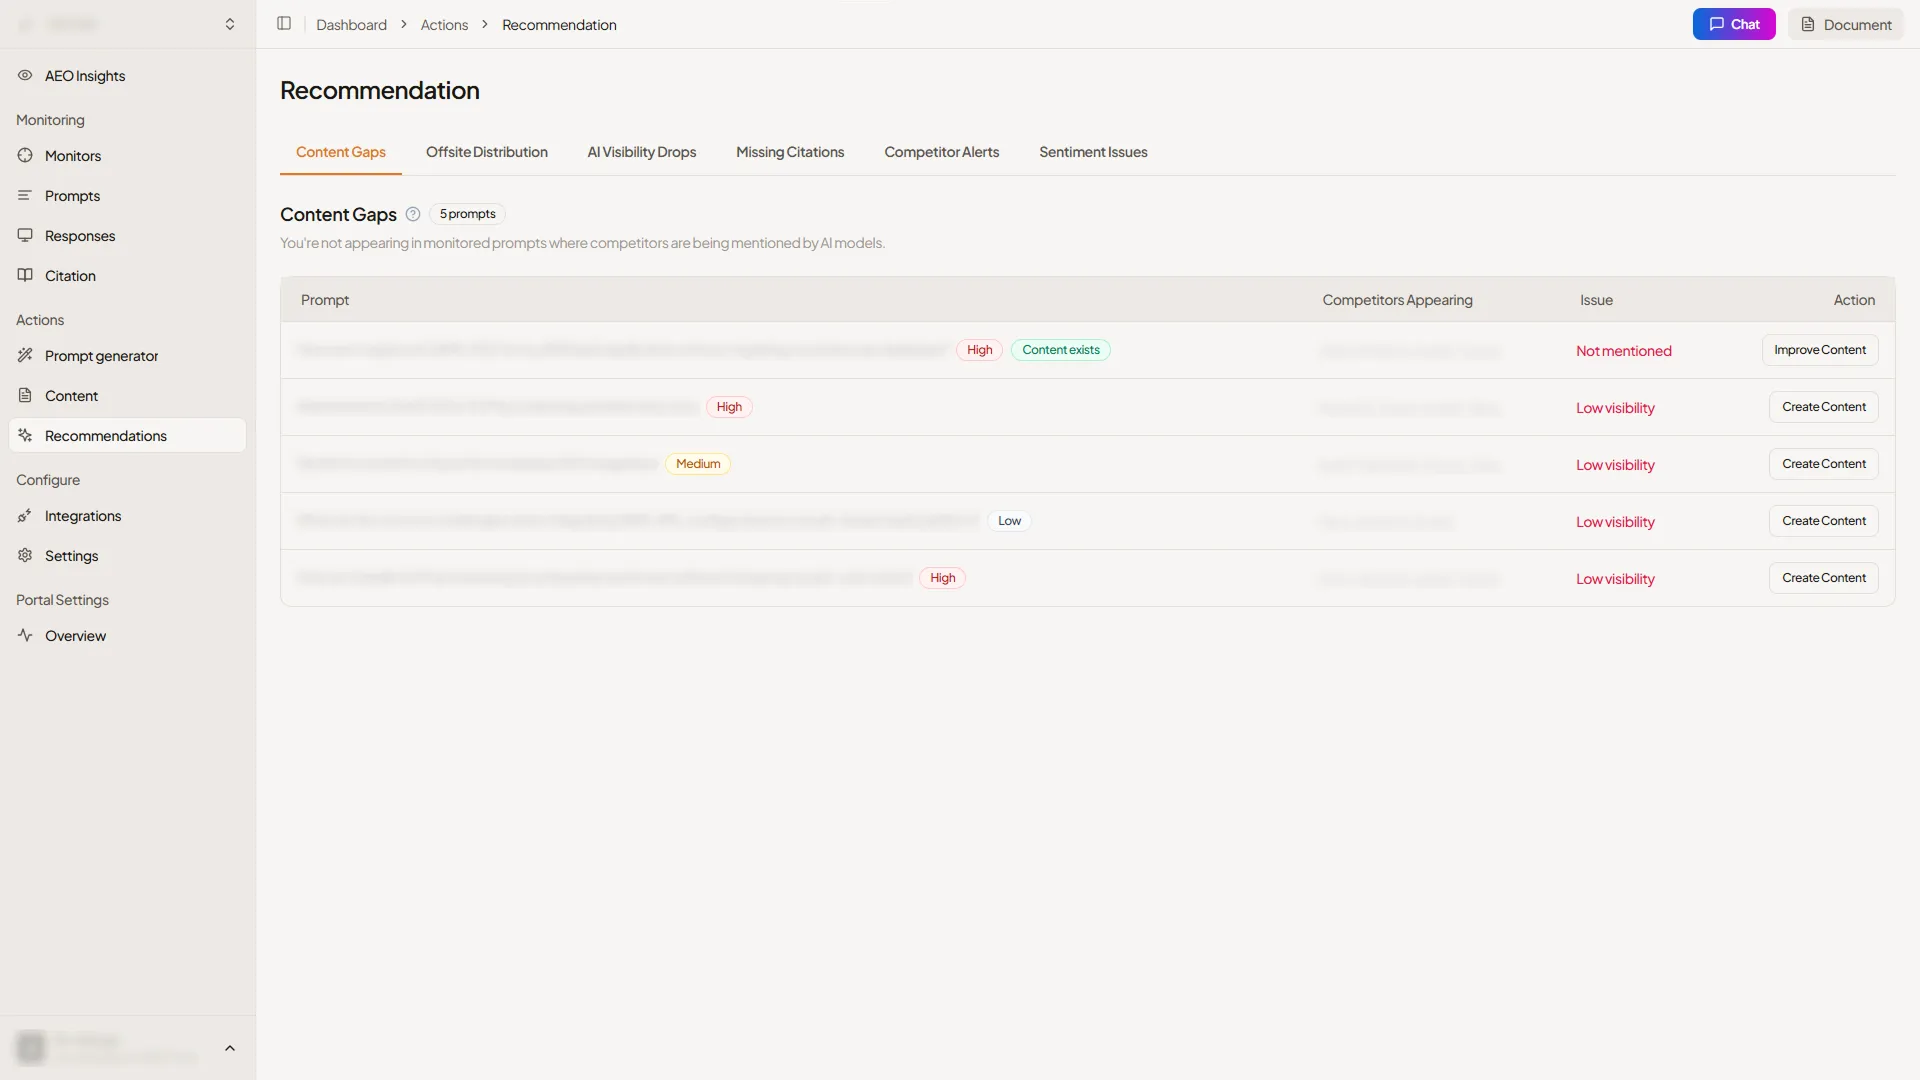
Task: Click the High badge in the second row
Action: point(729,407)
